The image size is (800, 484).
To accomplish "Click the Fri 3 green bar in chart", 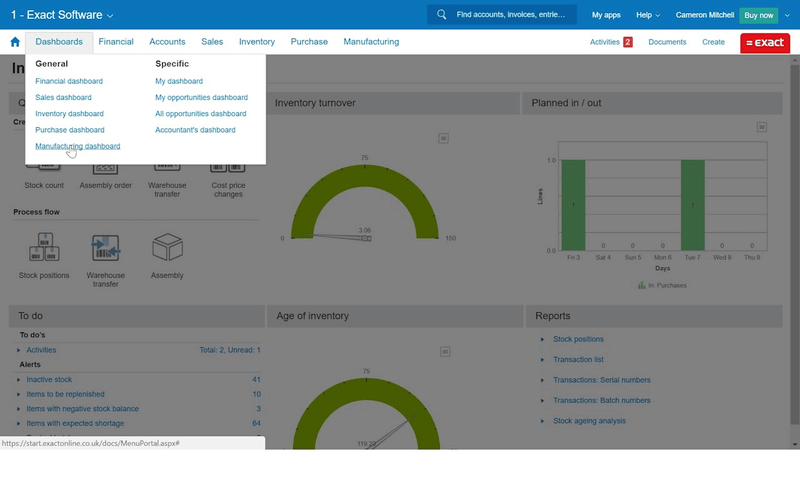I will click(573, 205).
